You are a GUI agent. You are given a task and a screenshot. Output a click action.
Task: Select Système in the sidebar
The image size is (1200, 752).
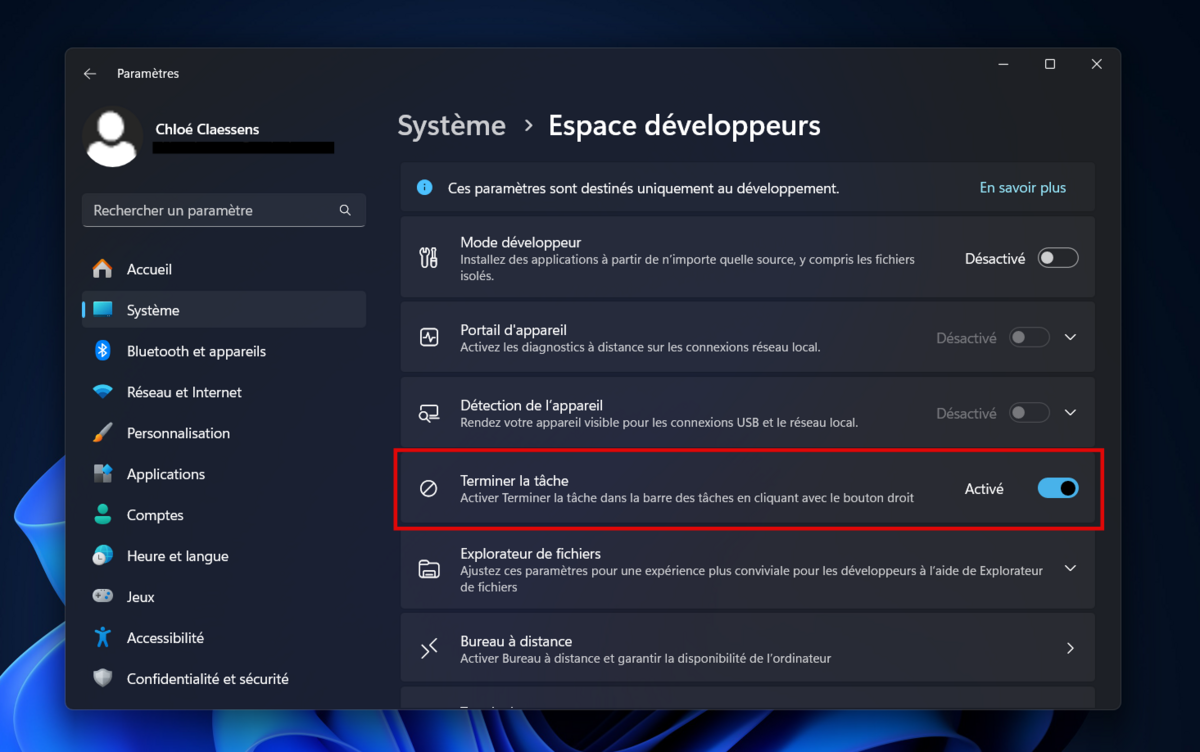[x=224, y=310]
